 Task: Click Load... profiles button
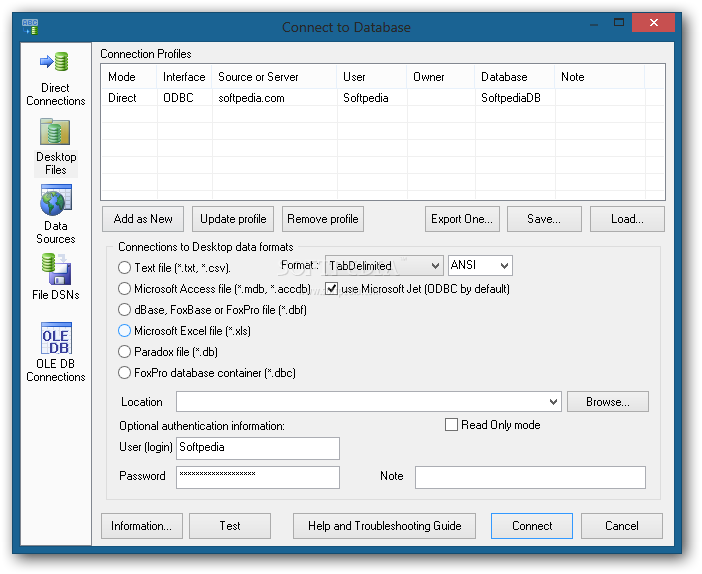pos(627,219)
